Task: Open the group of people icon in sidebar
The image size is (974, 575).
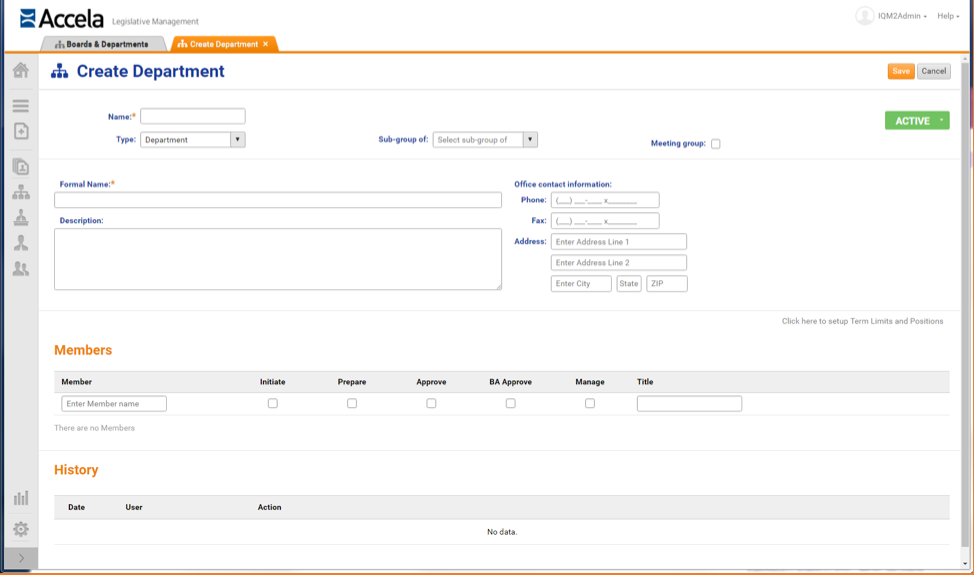Action: (x=20, y=268)
